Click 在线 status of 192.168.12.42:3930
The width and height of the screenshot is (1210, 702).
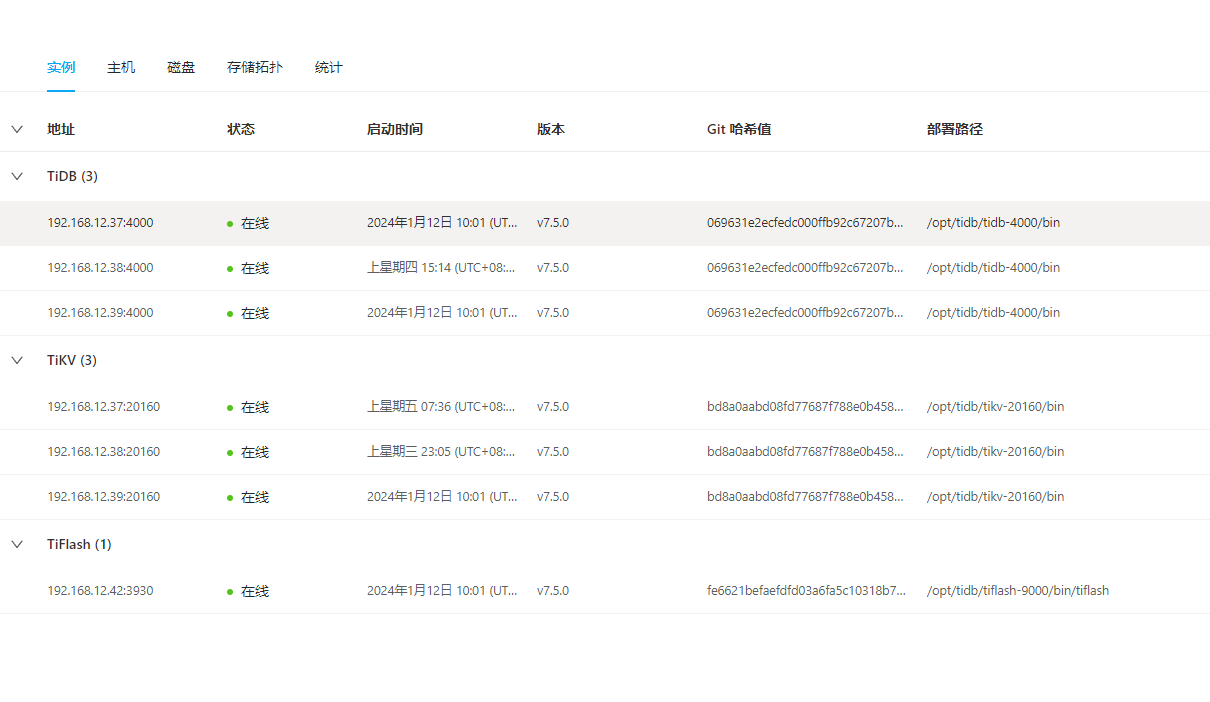(x=248, y=591)
